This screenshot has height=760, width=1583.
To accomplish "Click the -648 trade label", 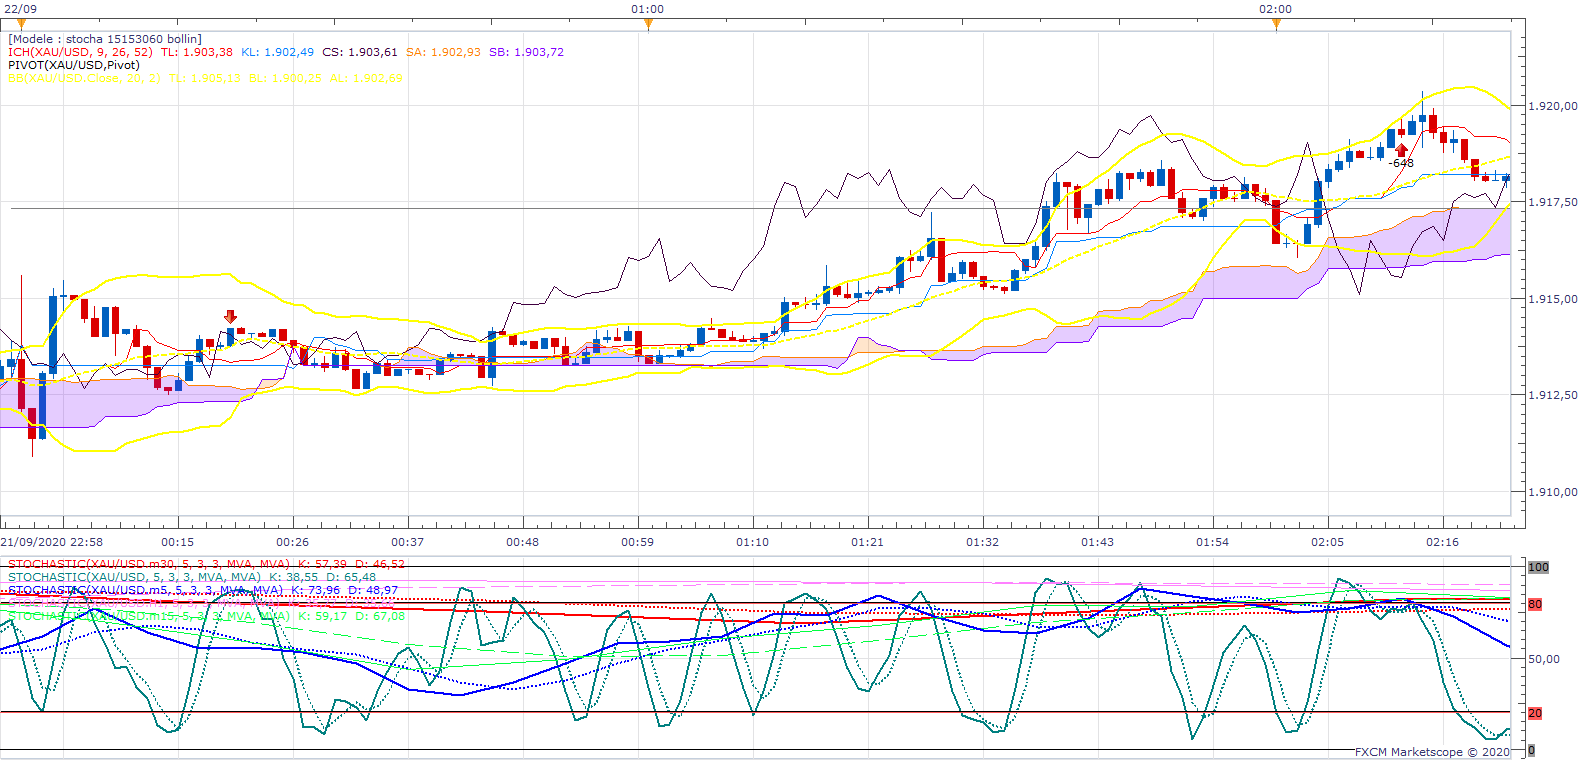I will click(x=1402, y=163).
